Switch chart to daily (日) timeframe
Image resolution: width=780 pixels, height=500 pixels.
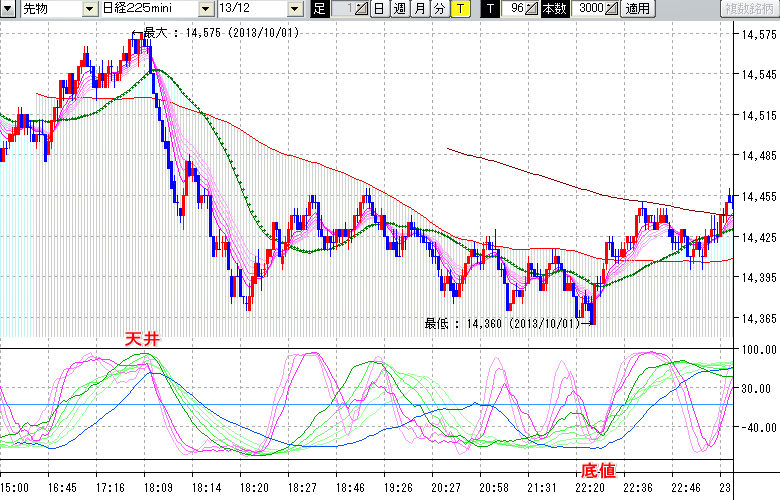pyautogui.click(x=378, y=9)
